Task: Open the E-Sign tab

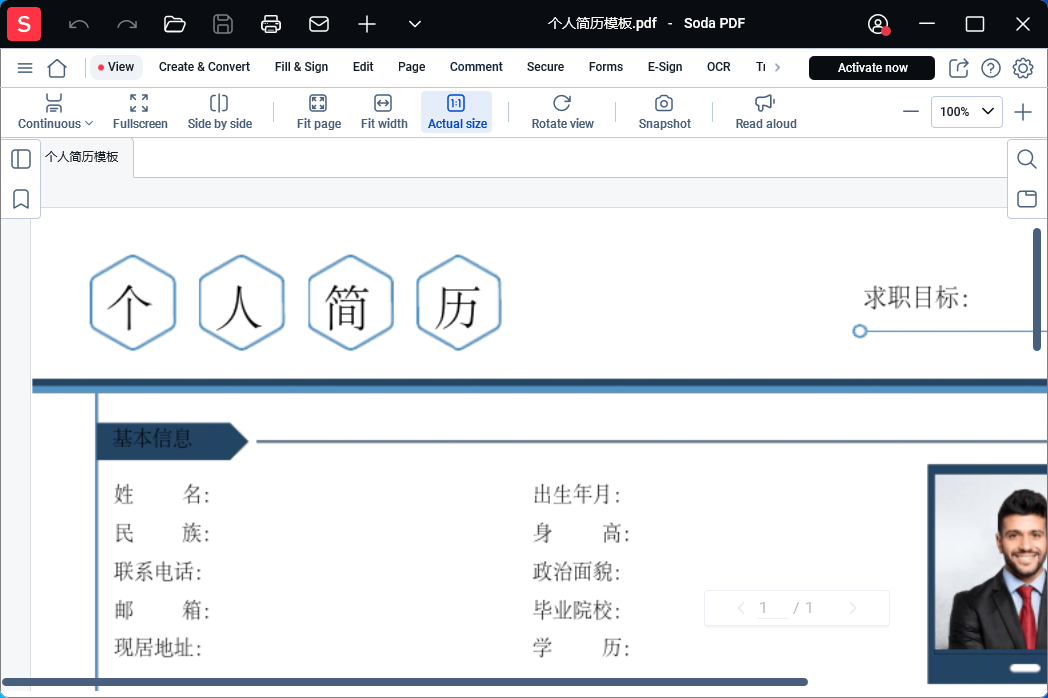Action: point(665,67)
